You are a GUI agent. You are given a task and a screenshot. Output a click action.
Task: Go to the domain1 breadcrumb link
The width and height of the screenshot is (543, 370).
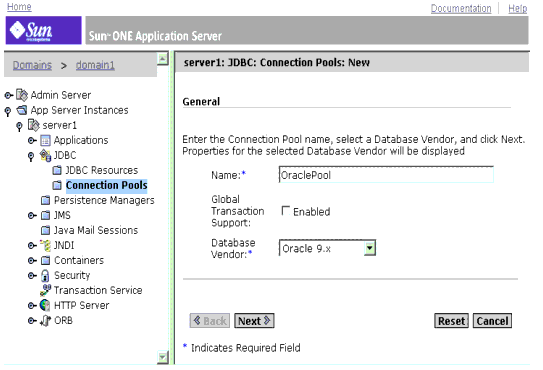click(x=95, y=65)
